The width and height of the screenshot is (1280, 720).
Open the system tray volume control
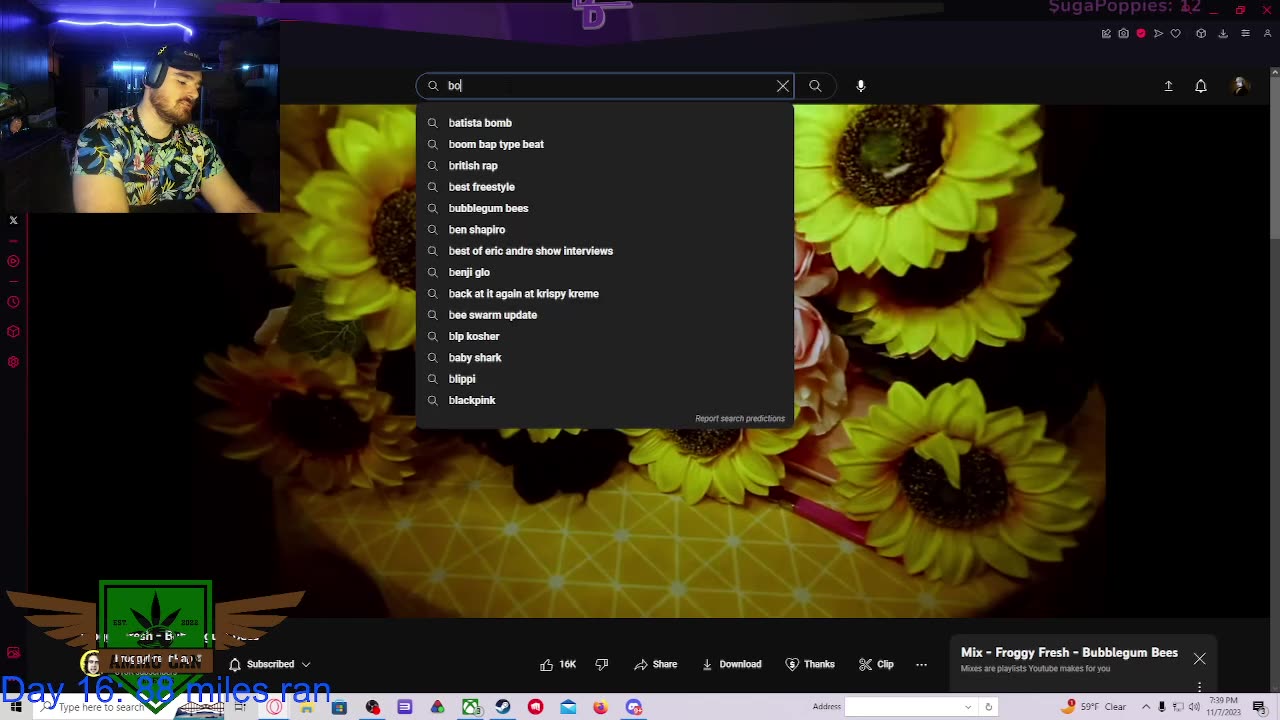coord(1194,707)
